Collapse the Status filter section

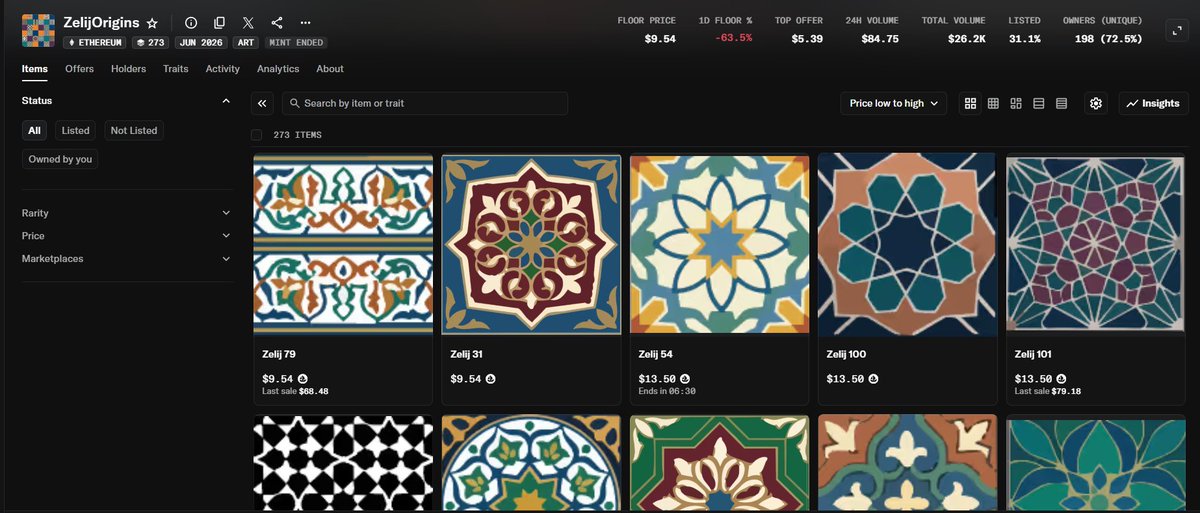click(x=226, y=100)
